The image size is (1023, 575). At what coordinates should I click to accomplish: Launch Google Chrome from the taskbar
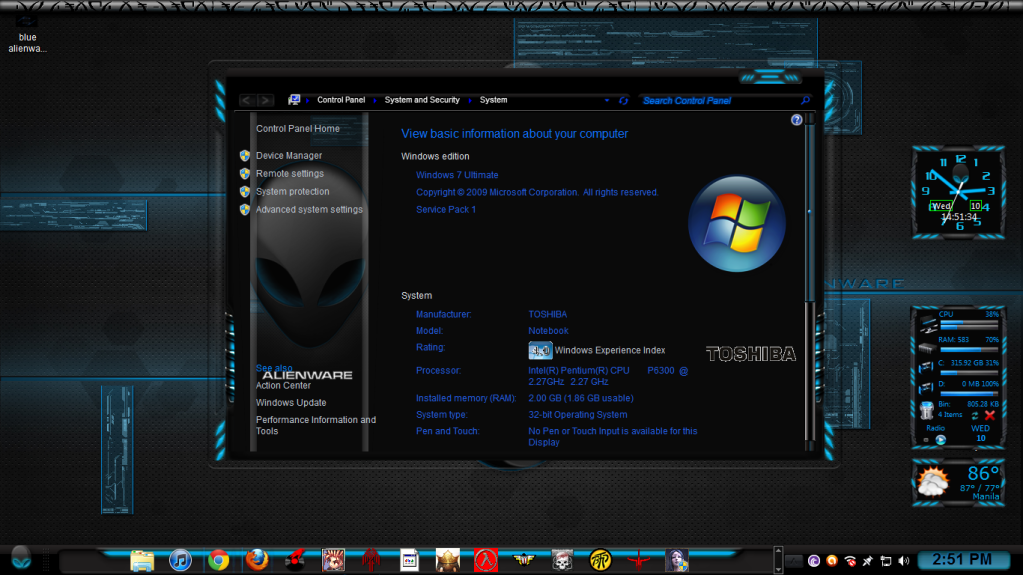click(219, 561)
